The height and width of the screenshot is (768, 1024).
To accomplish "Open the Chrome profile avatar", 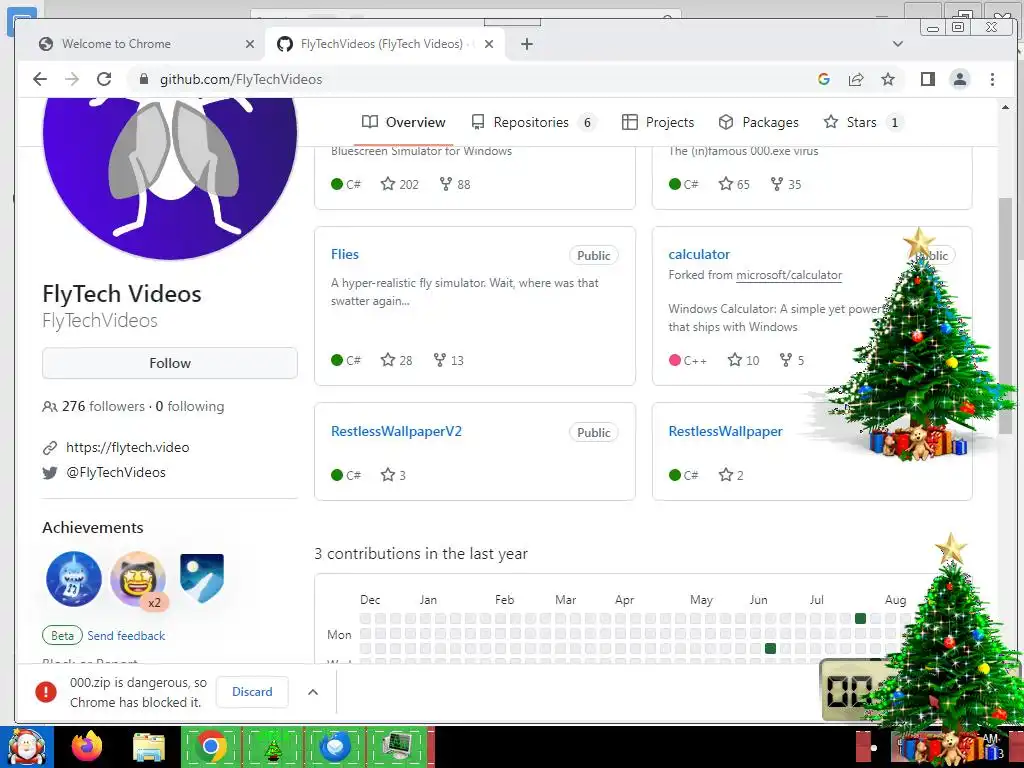I will [959, 79].
